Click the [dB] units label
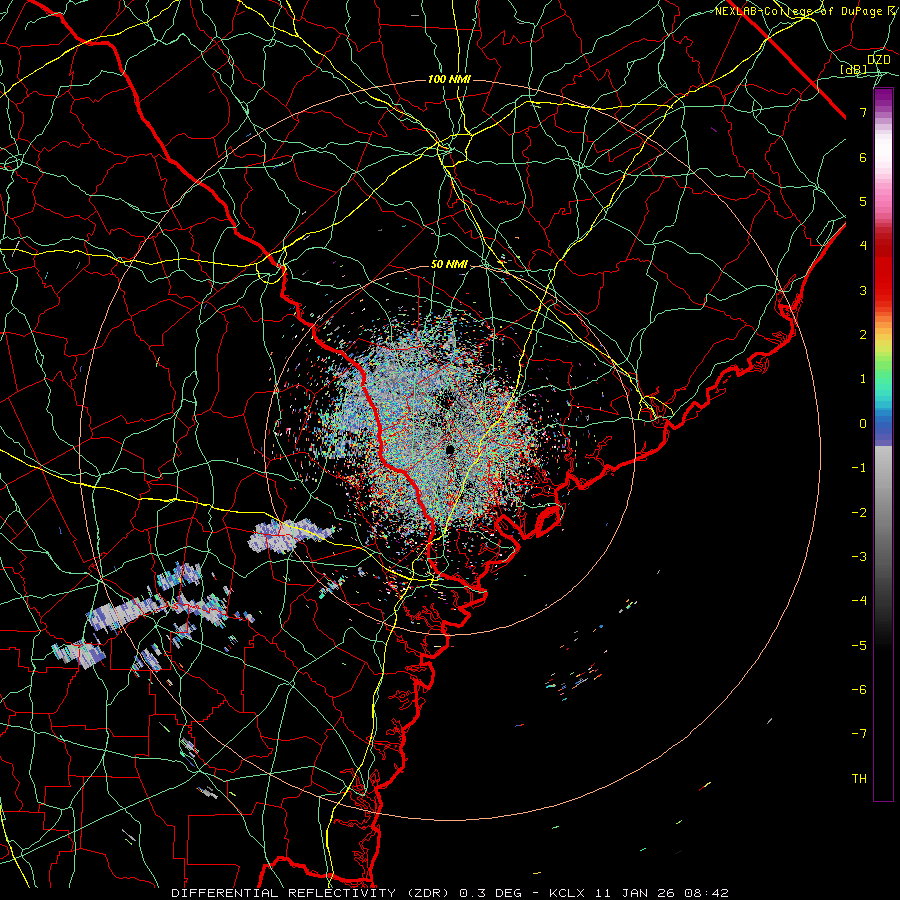The height and width of the screenshot is (900, 900). click(x=854, y=70)
